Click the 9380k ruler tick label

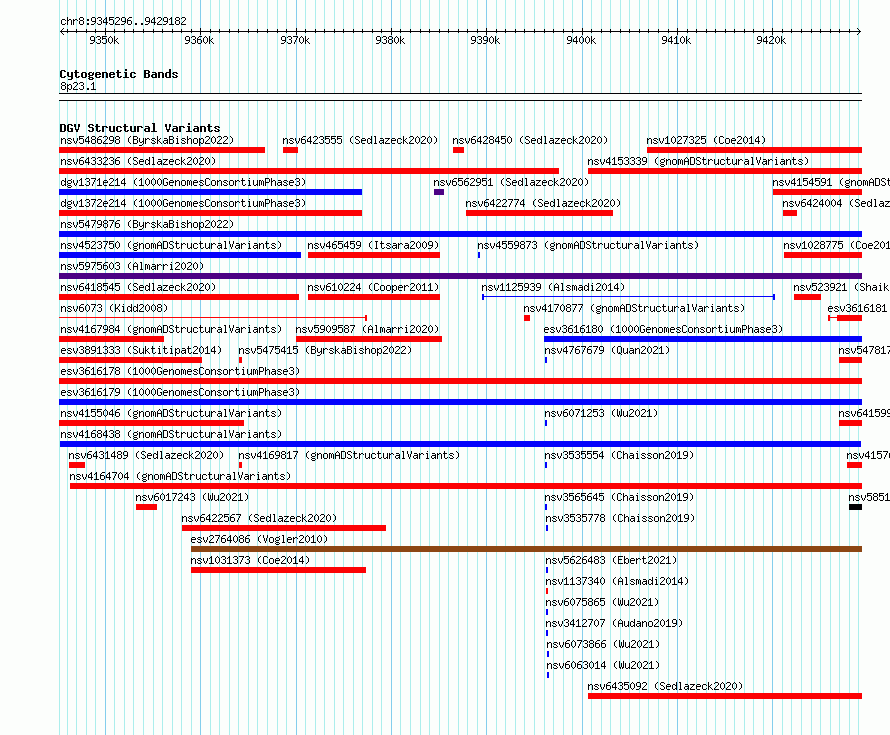pos(391,40)
